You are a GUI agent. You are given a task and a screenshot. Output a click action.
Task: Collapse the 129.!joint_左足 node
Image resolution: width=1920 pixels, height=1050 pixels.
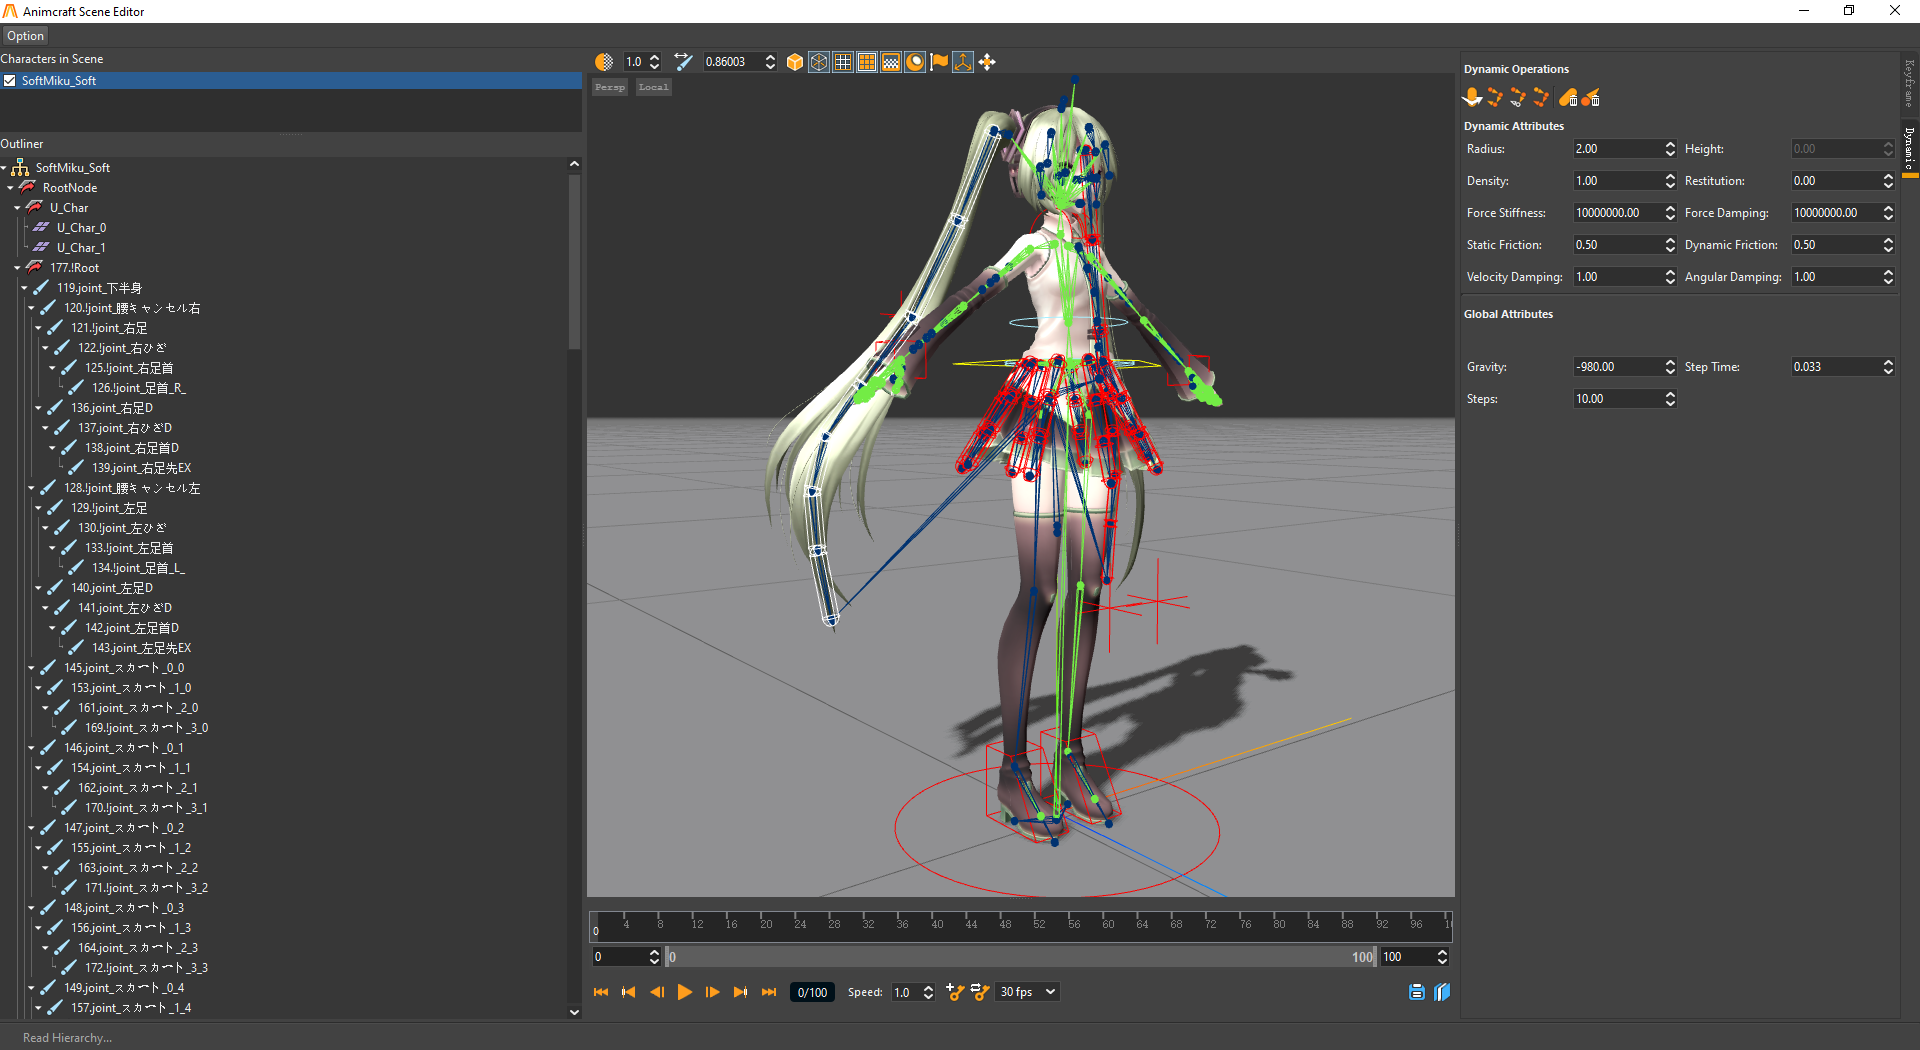pos(39,508)
